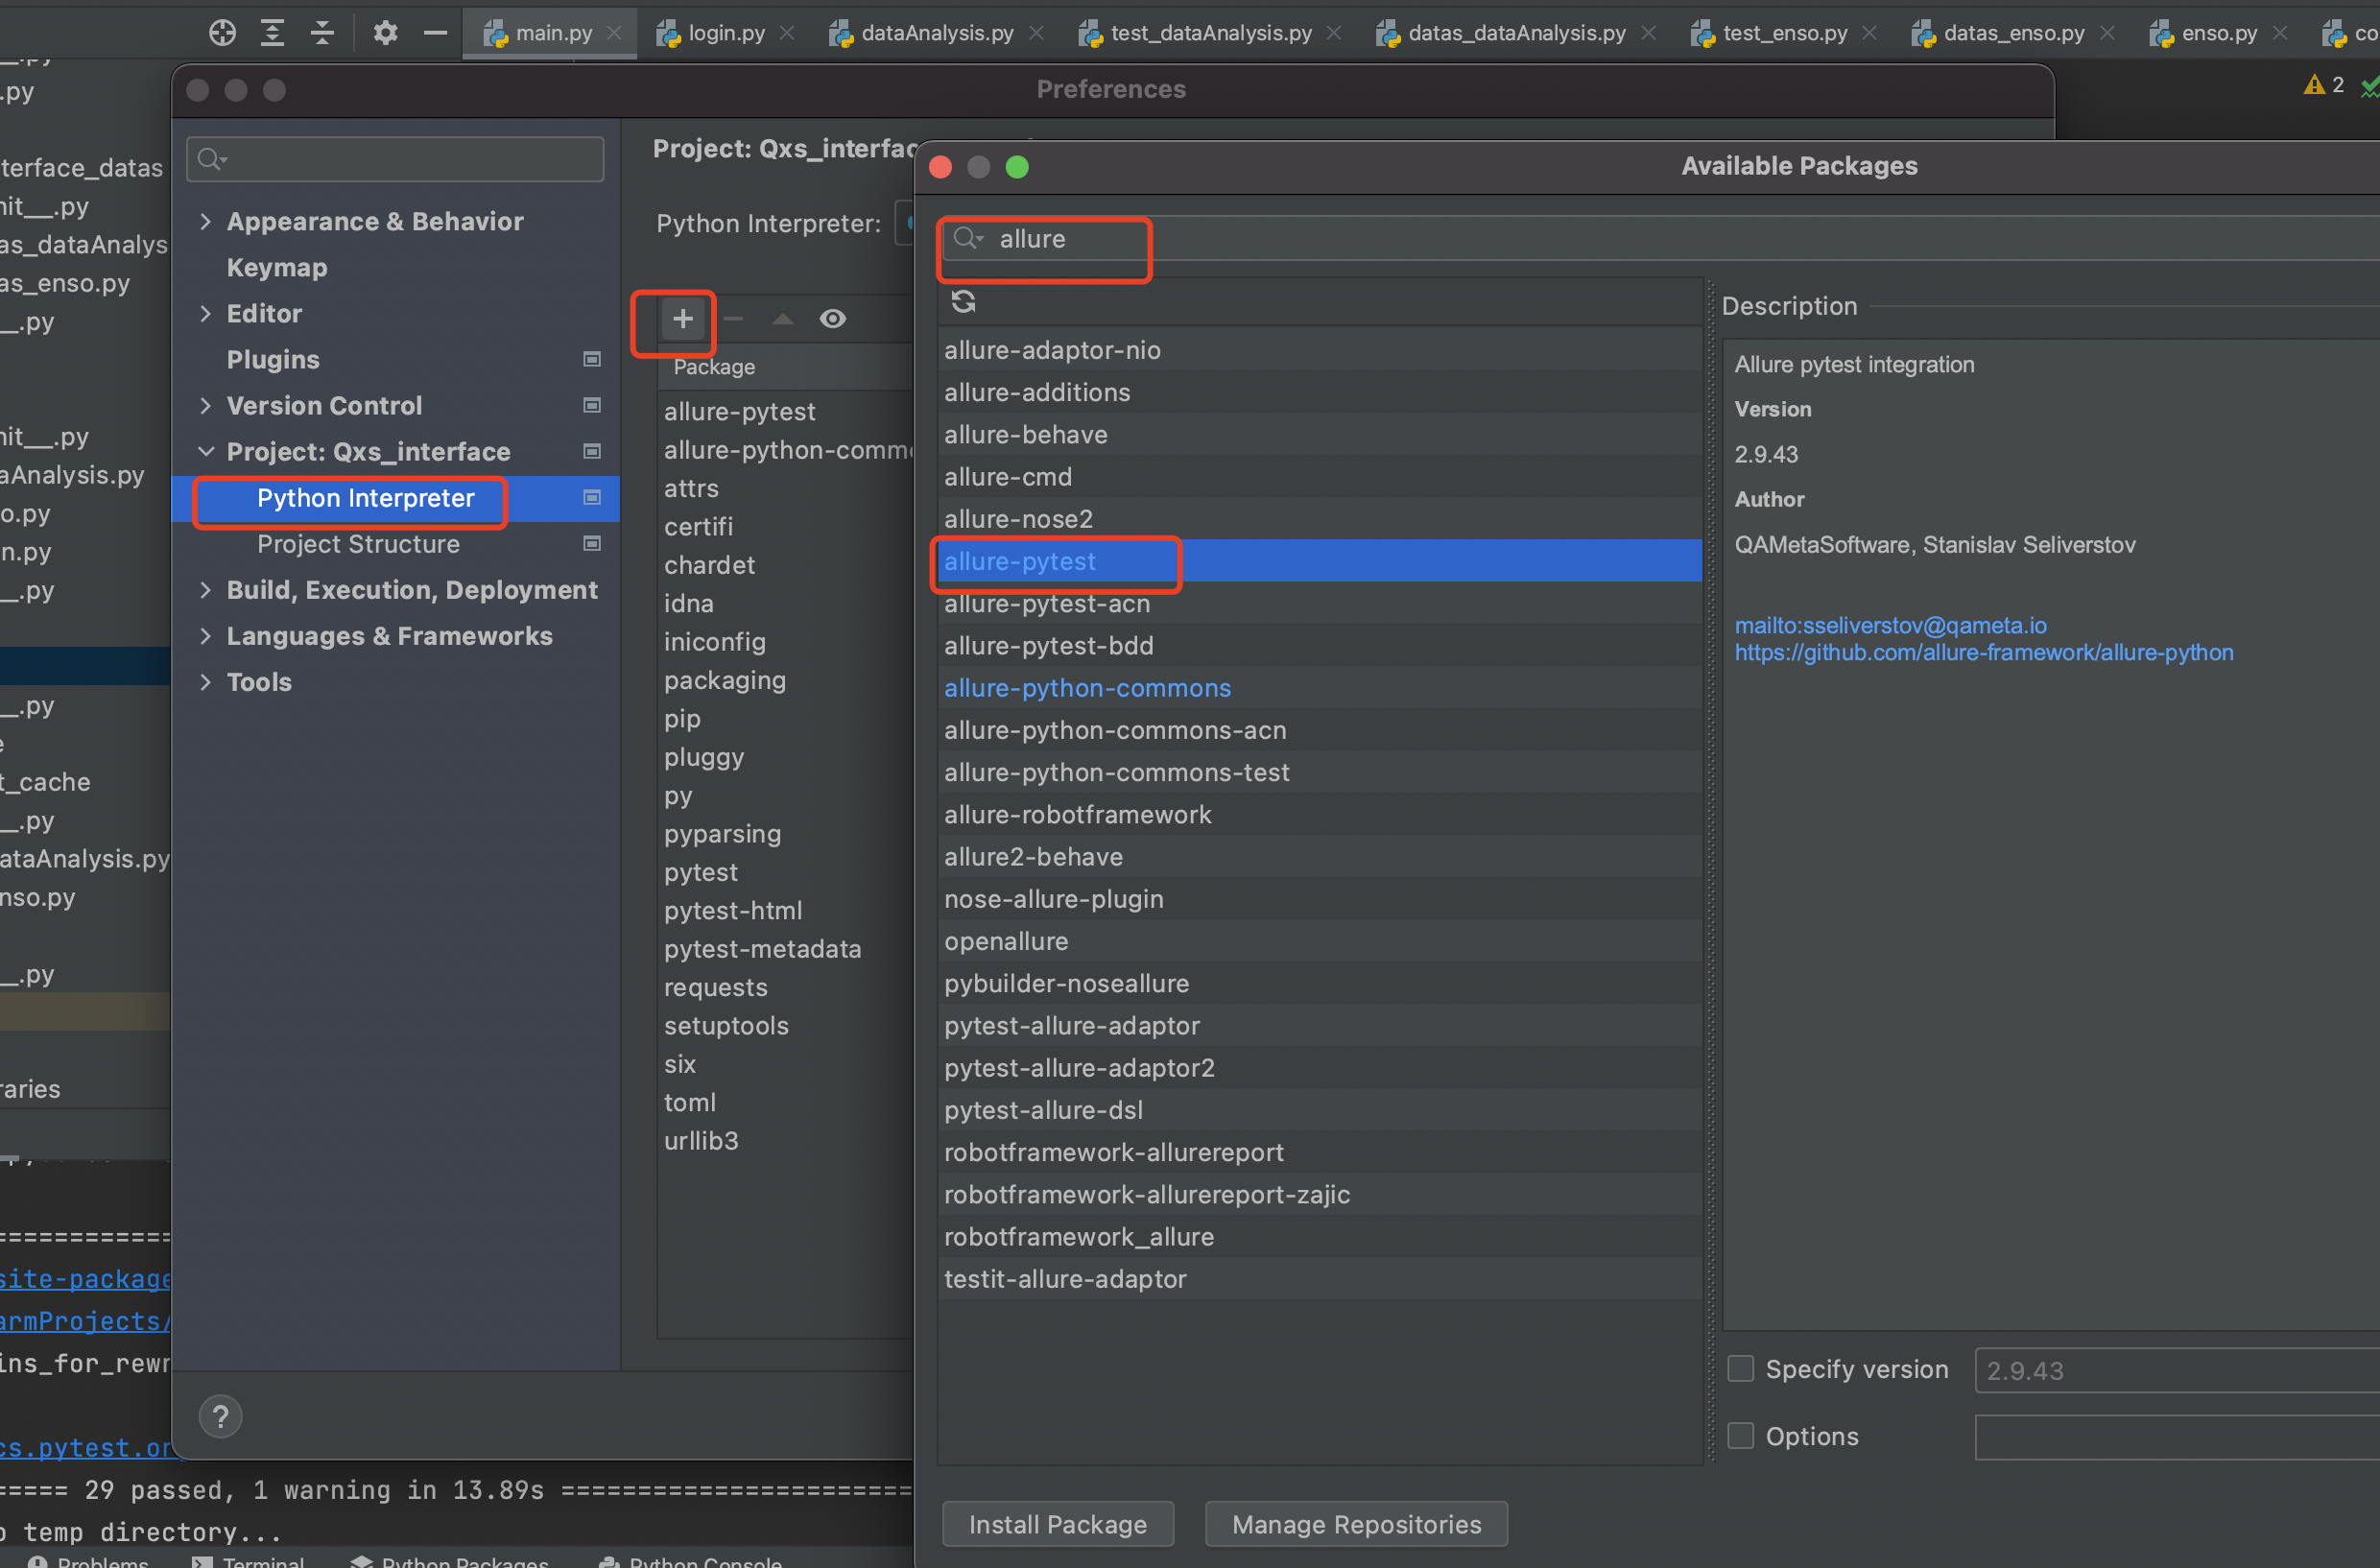This screenshot has height=1568, width=2380.
Task: Select pytest-allure-adaptor2 in available packages
Action: [1319, 1068]
